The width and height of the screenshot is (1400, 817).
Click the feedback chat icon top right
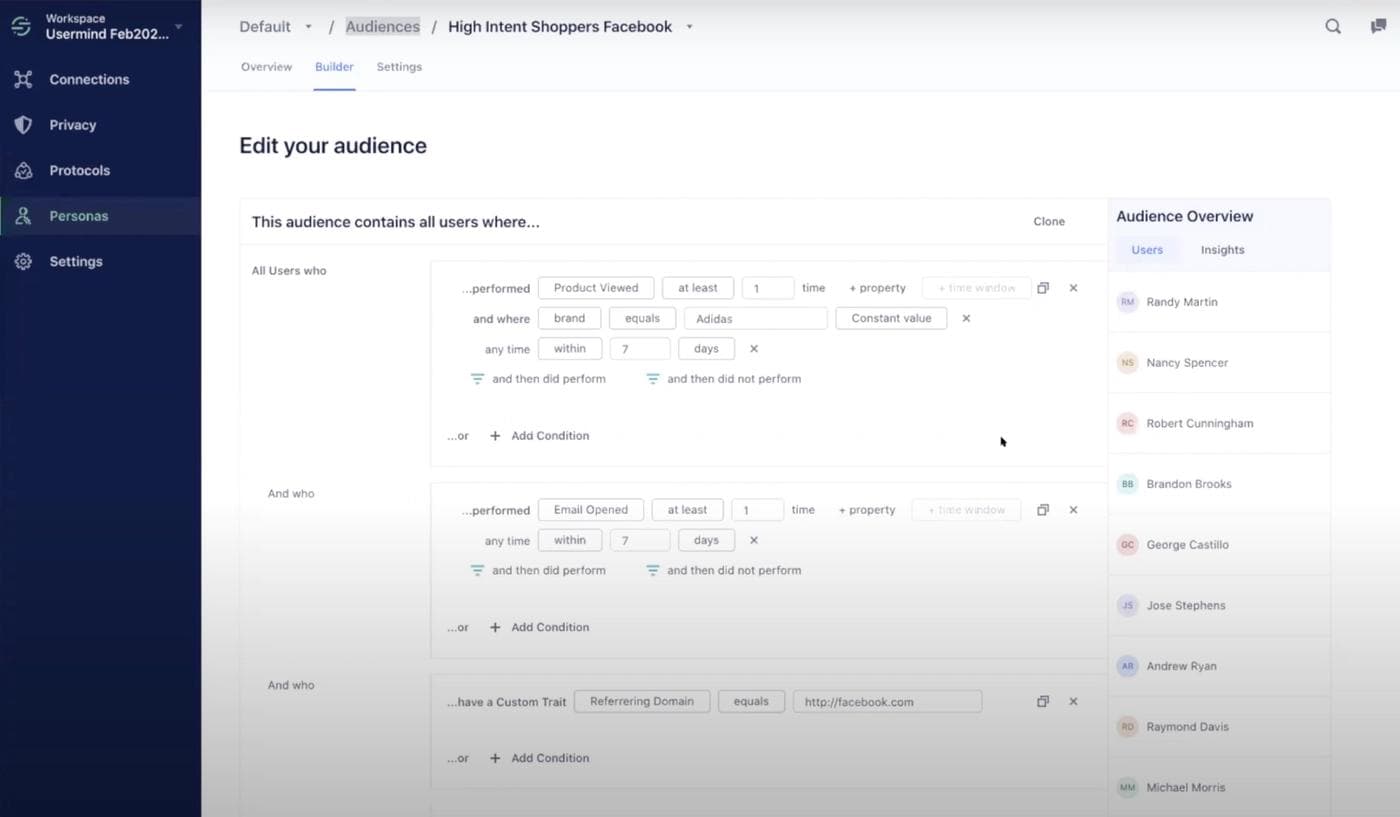[1377, 27]
